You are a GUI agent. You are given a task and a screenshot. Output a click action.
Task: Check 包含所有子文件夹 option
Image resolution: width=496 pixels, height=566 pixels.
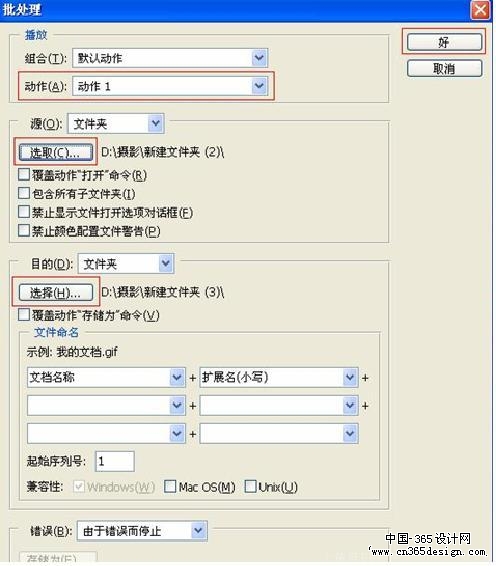click(24, 193)
